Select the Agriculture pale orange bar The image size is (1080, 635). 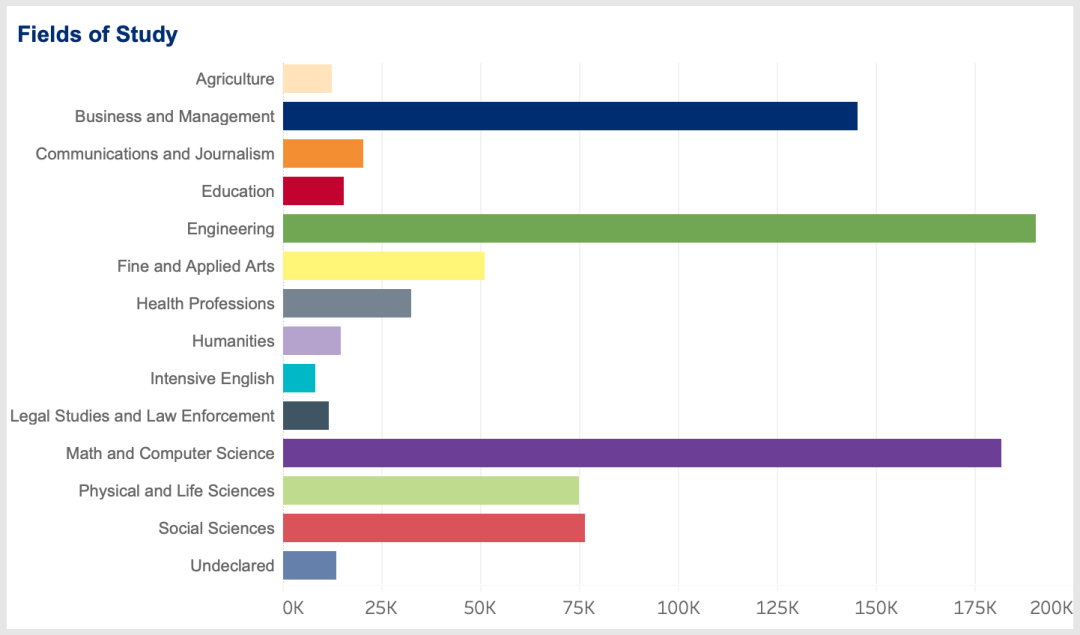coord(307,79)
